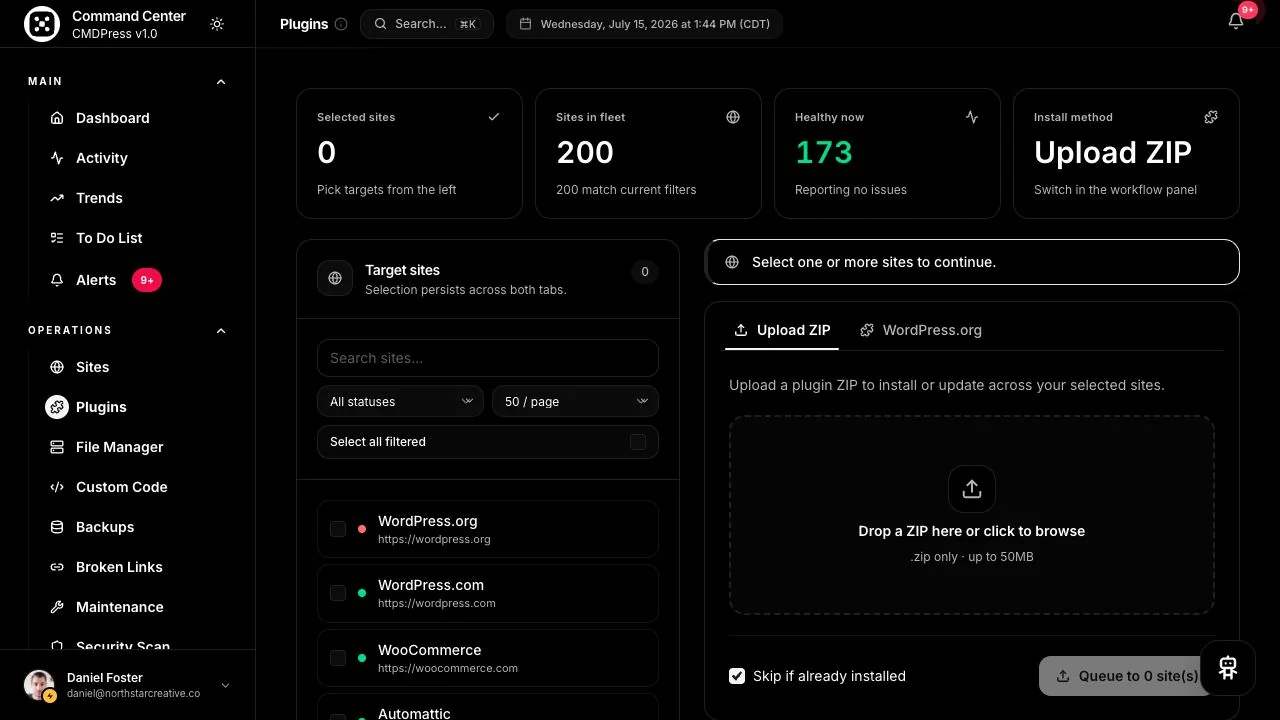Click the Activity pulse icon in sidebar
The width and height of the screenshot is (1280, 720).
coord(57,158)
